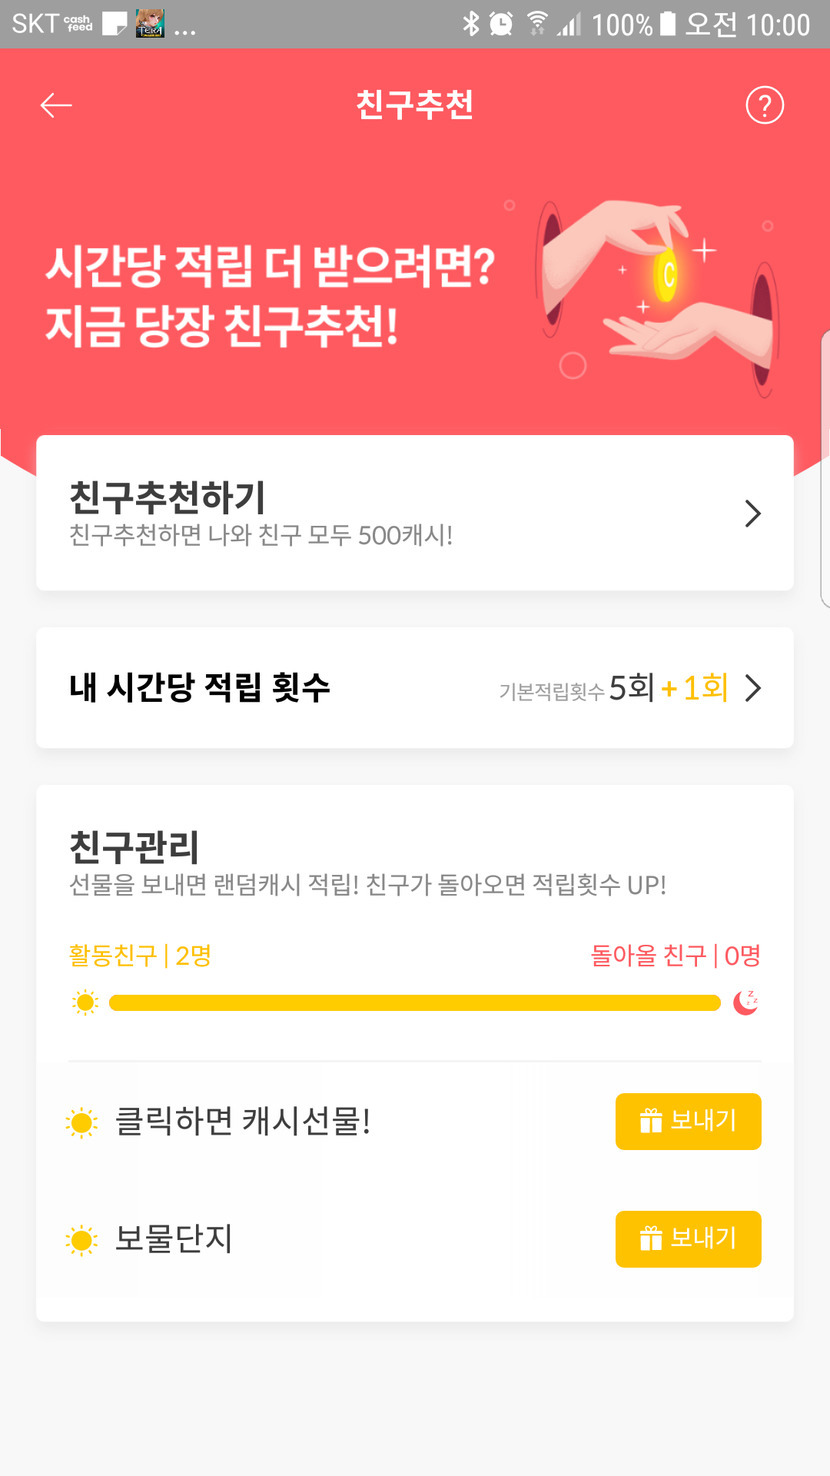Open the help question mark icon
Viewport: 830px width, 1476px height.
point(765,105)
